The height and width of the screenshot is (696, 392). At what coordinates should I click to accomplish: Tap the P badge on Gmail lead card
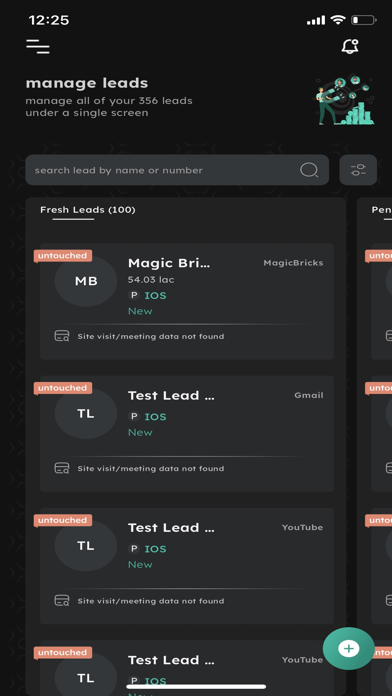tap(134, 416)
